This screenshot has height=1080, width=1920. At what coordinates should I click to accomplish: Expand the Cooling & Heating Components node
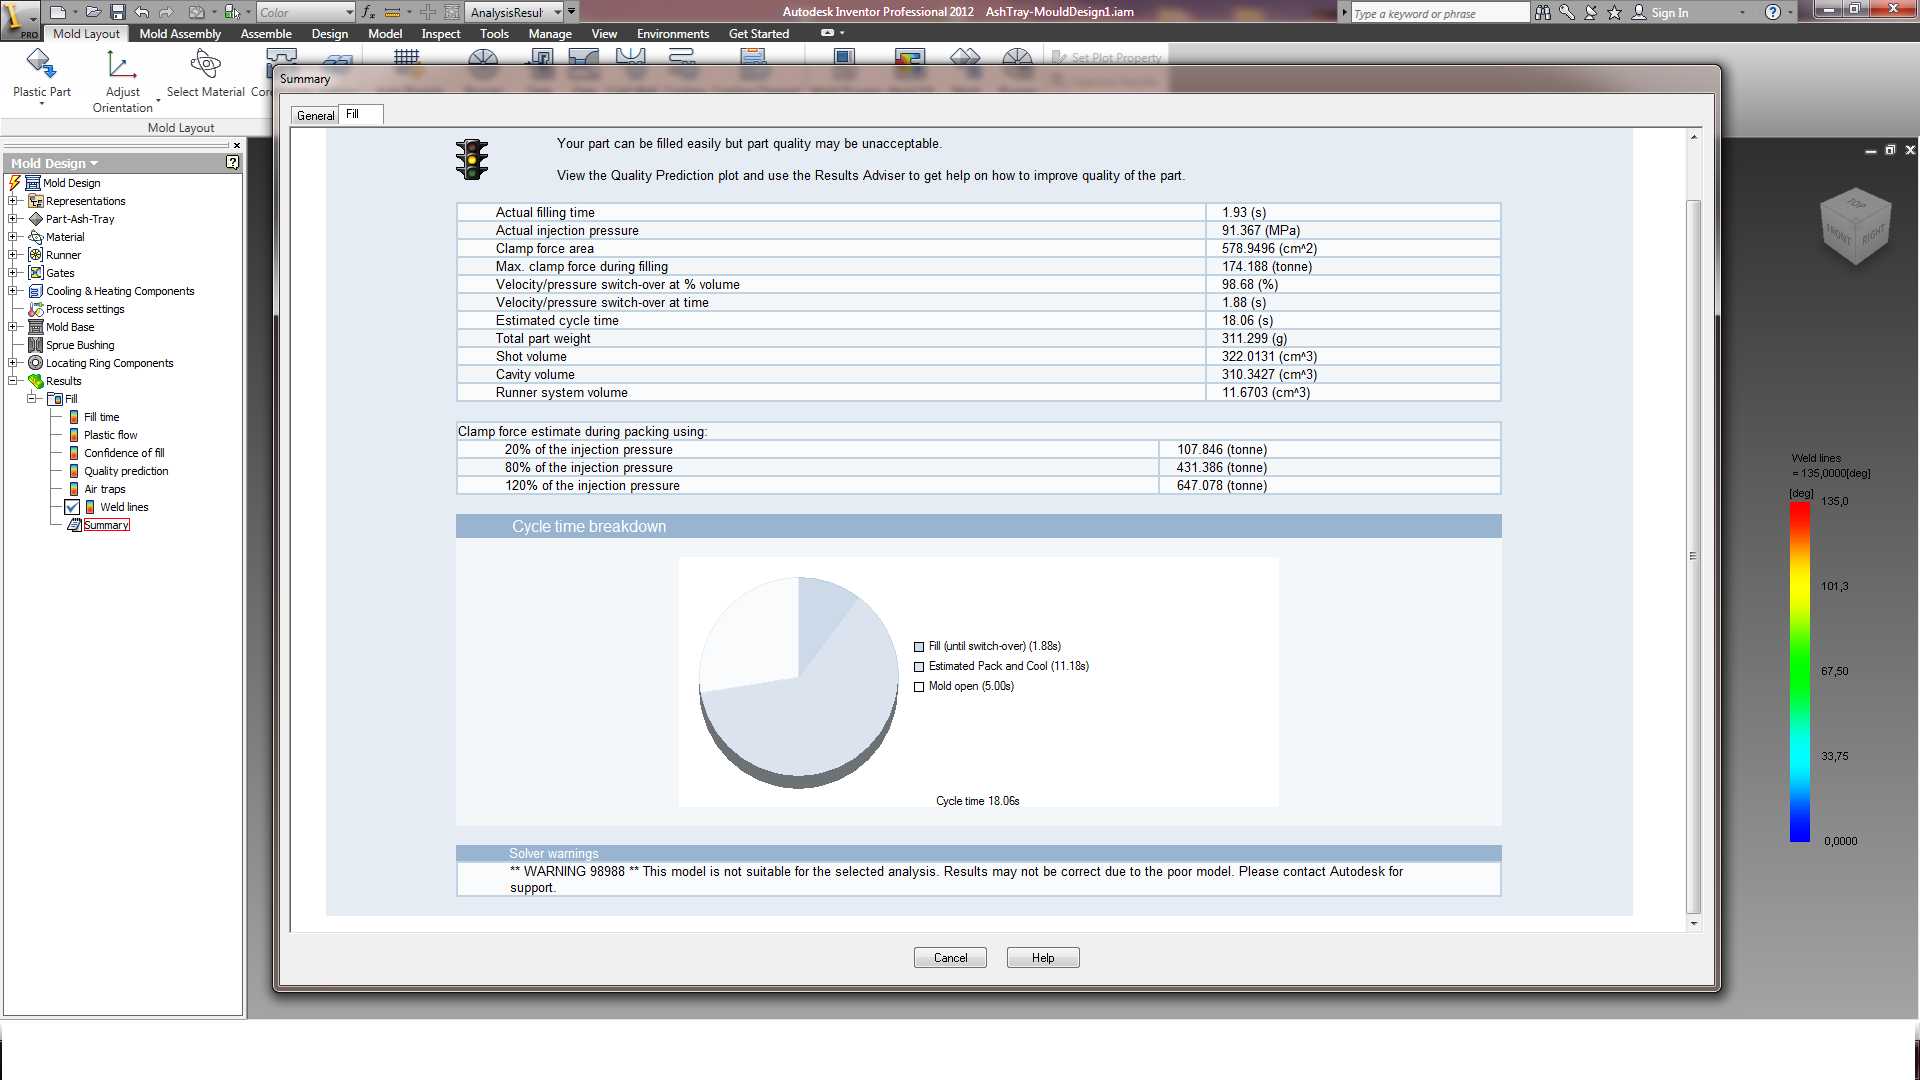pyautogui.click(x=13, y=291)
